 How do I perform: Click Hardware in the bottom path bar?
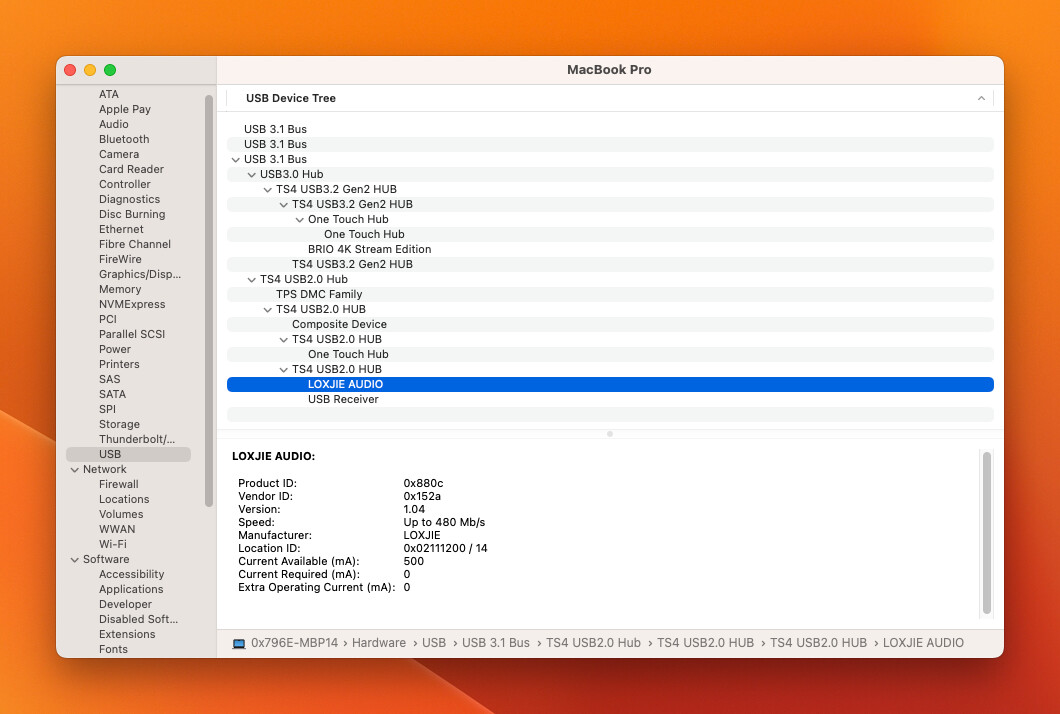pos(379,643)
